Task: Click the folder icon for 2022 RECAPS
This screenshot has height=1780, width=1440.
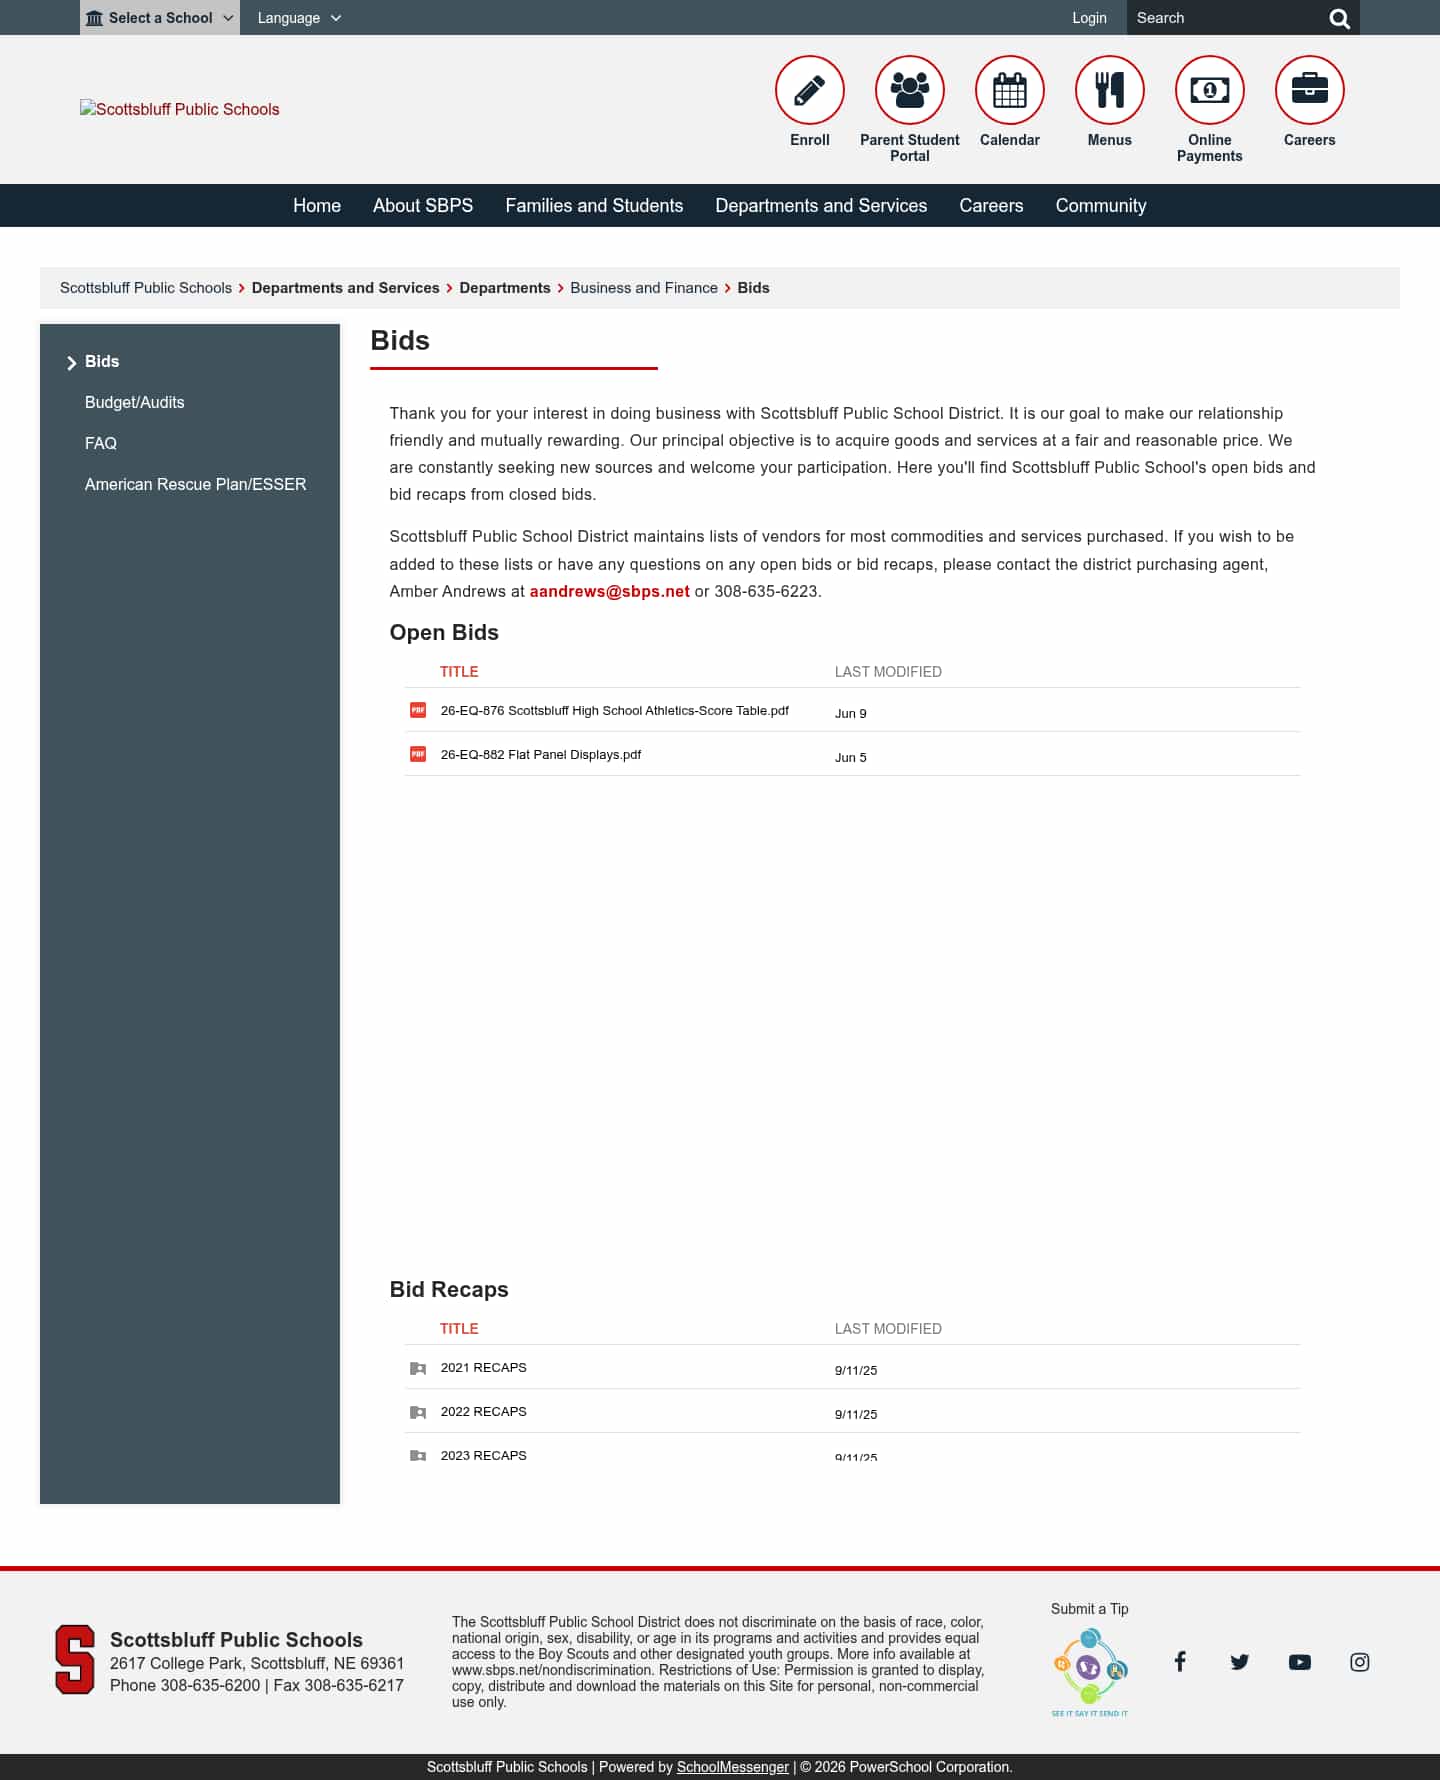Action: [418, 1412]
